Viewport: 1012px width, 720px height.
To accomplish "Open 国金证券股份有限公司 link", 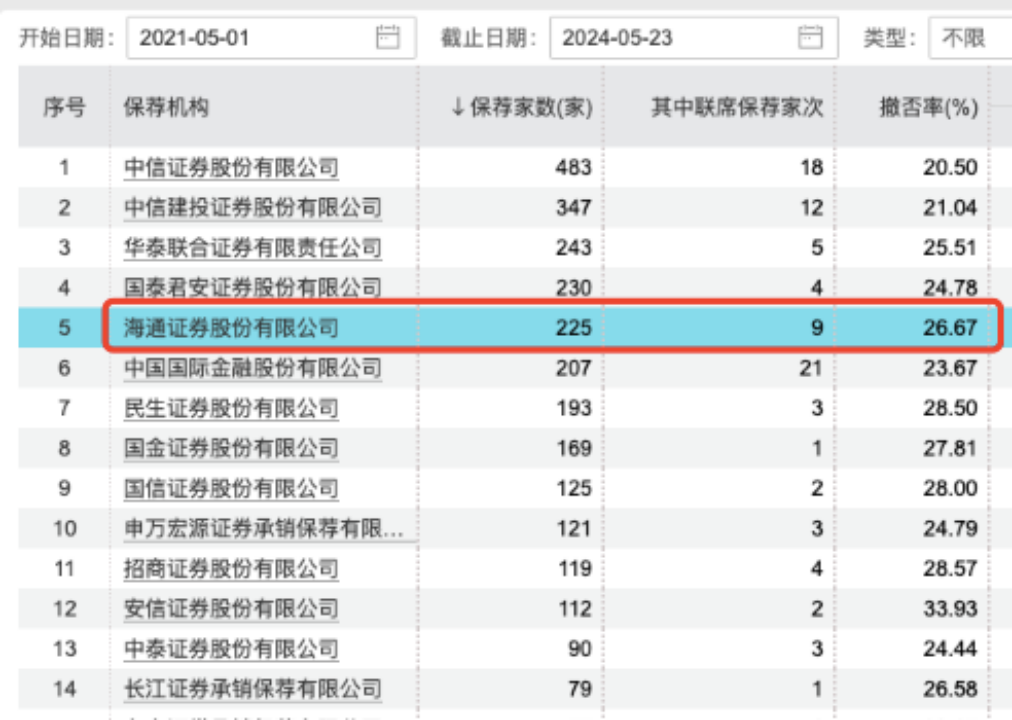I will (x=231, y=448).
